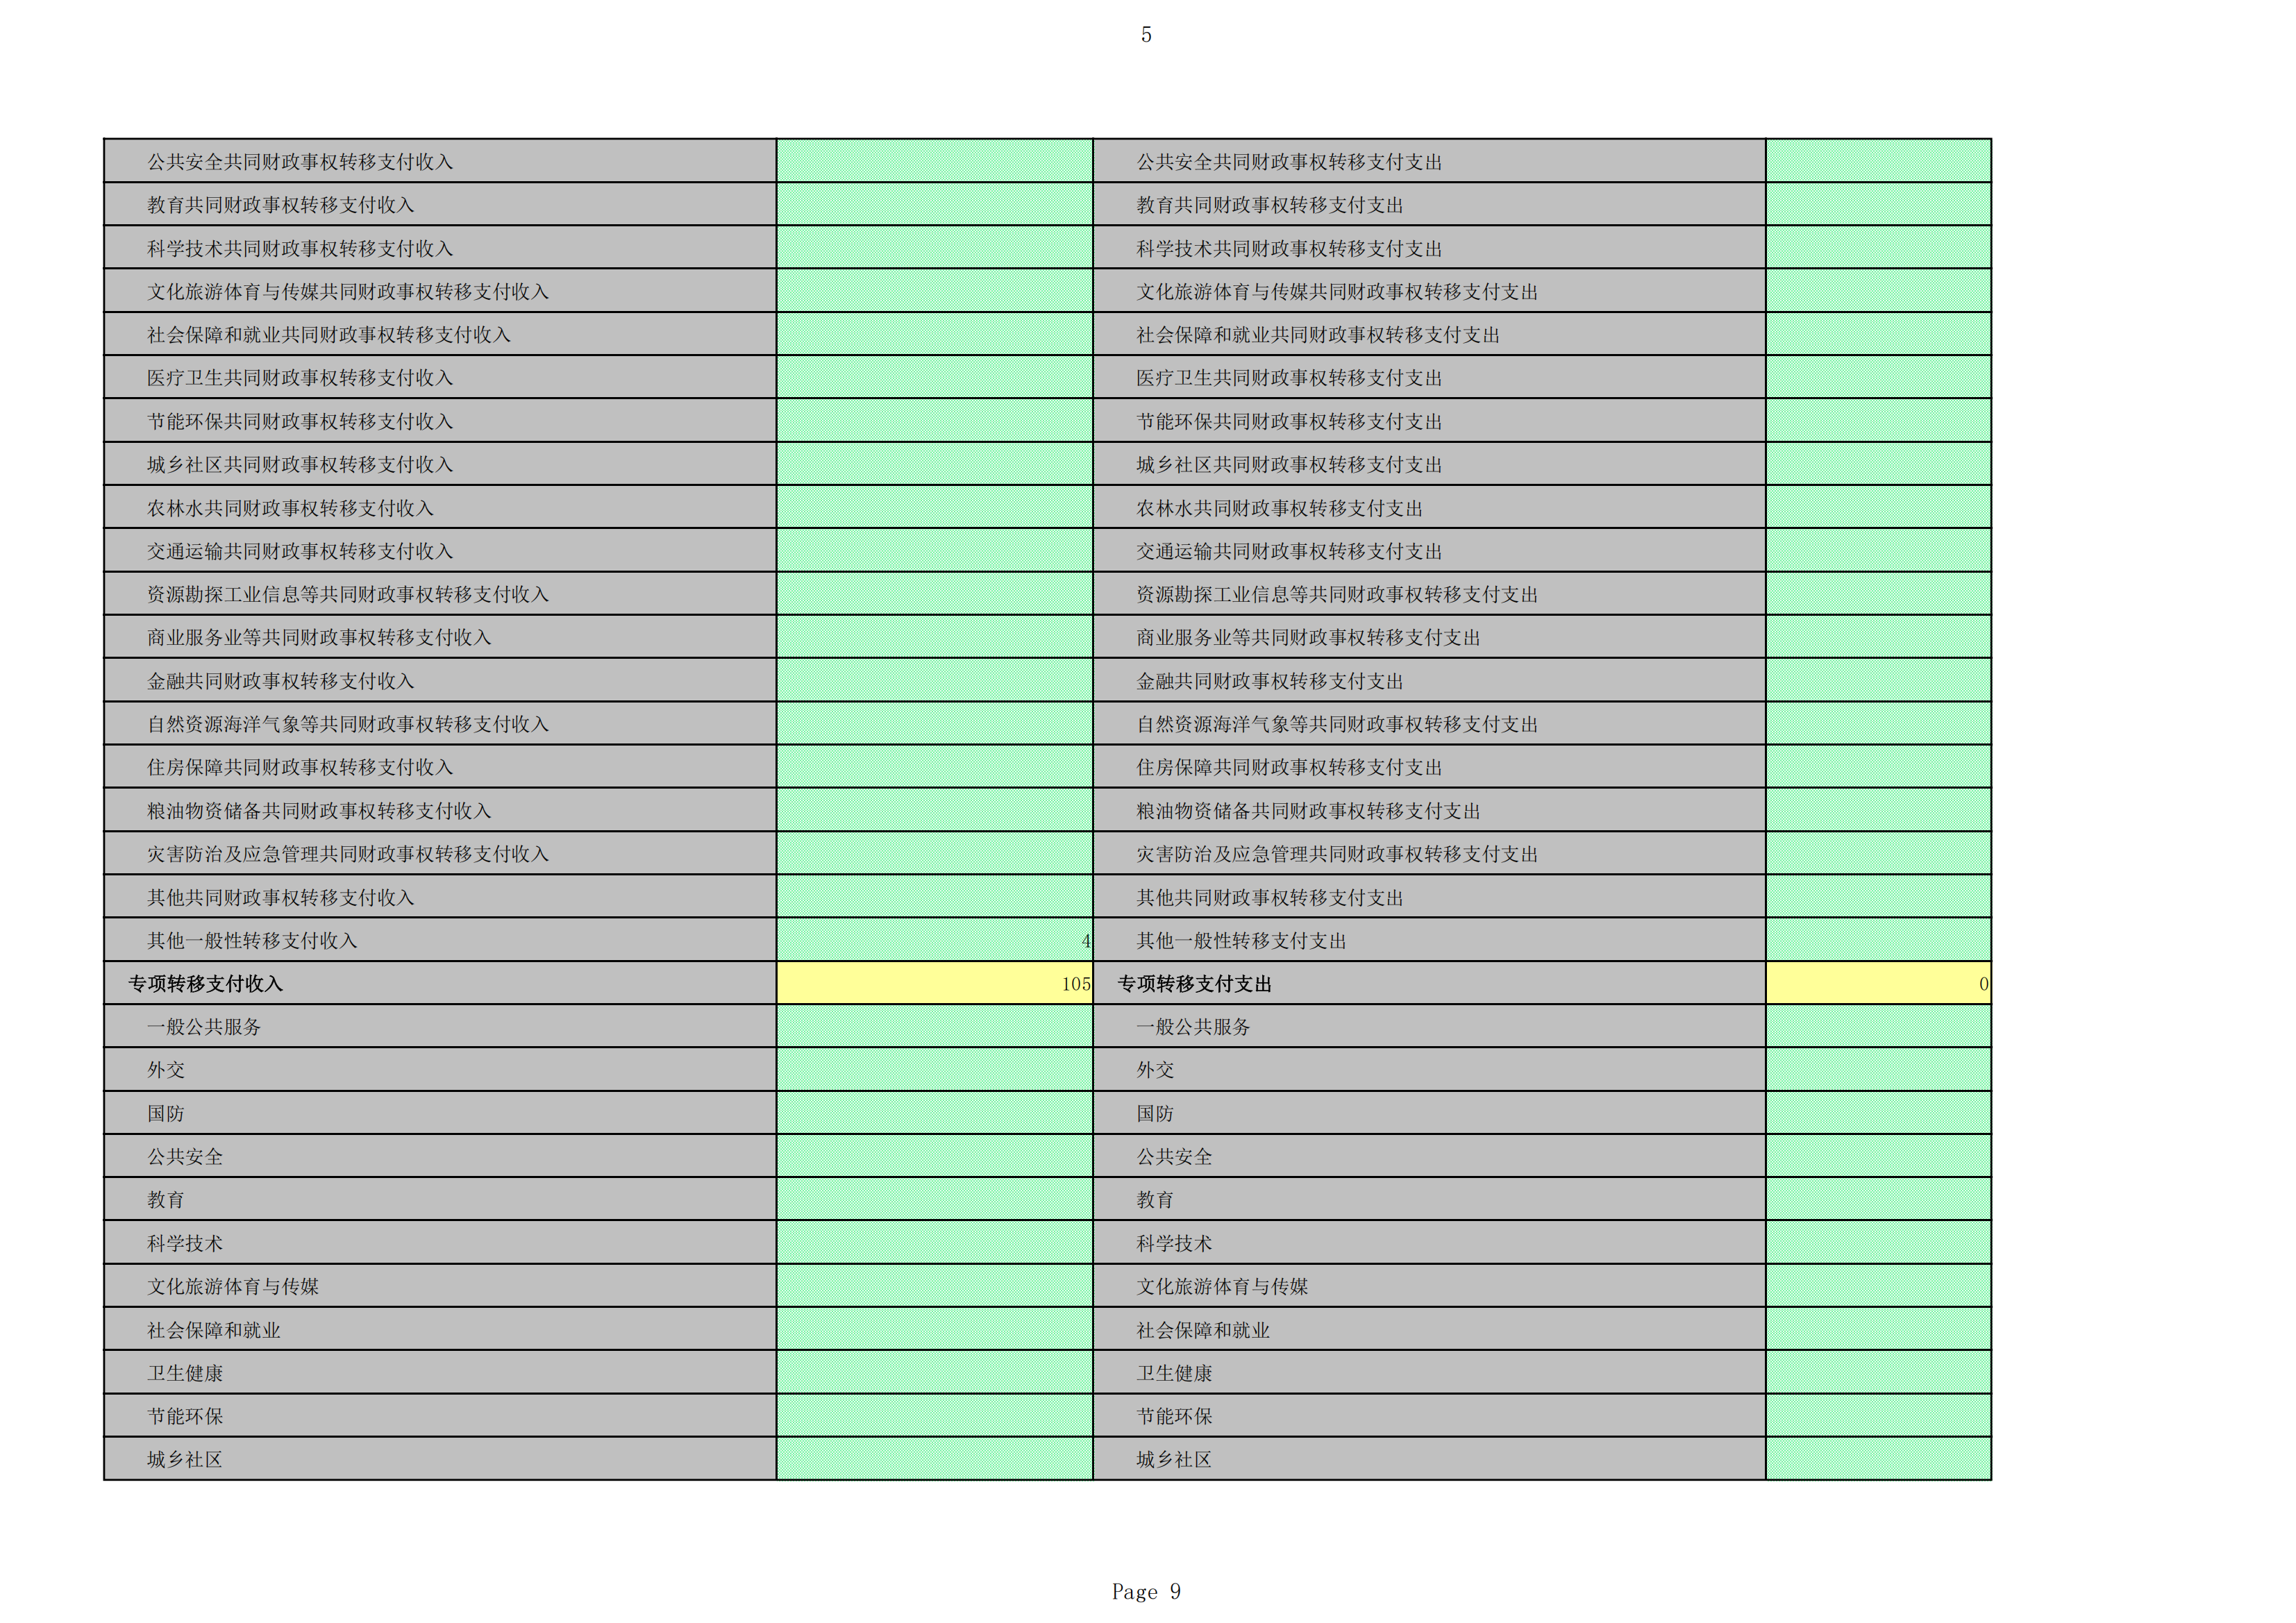Viewport: 2296px width, 1623px height.
Task: Select 粮油物资储备共同财政事权转移支付支出
Action: click(1308, 812)
